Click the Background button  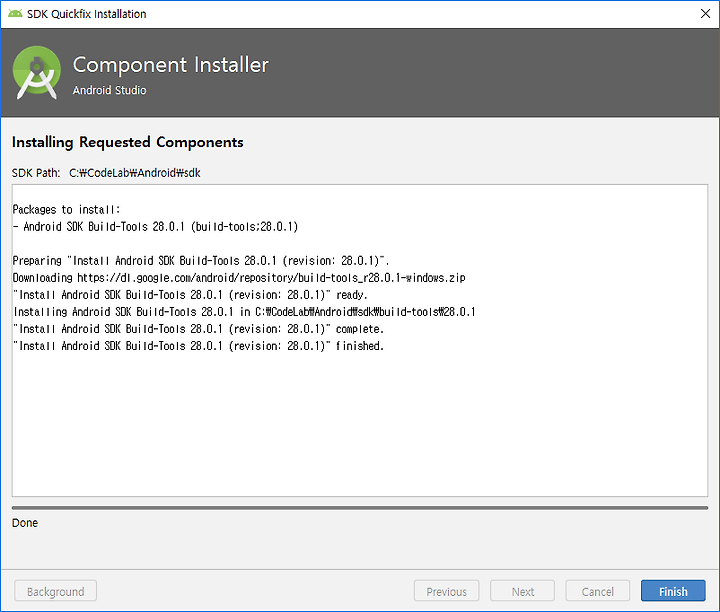point(56,591)
